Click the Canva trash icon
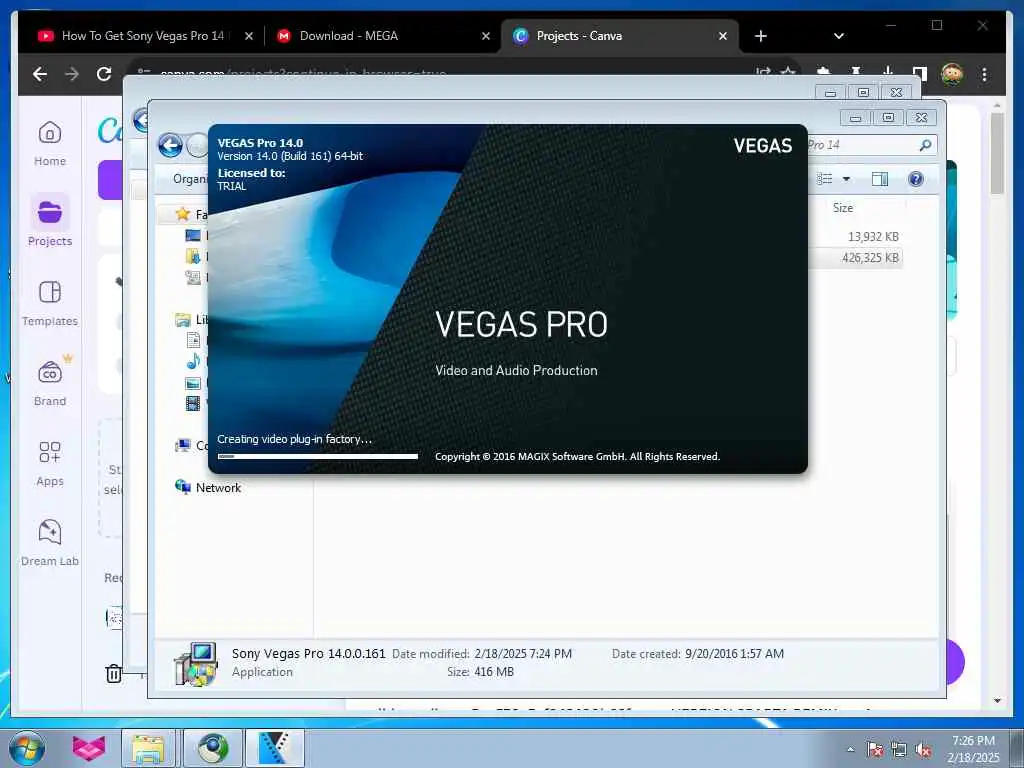This screenshot has width=1024, height=768. tap(114, 673)
